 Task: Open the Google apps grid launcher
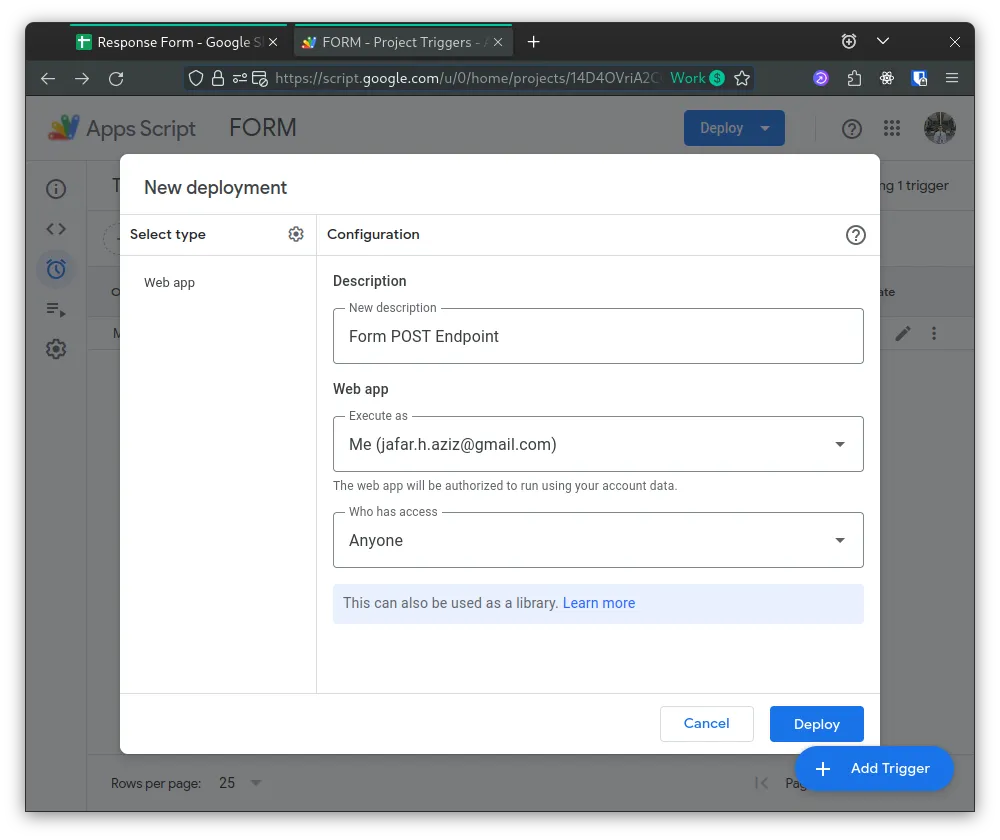(891, 128)
